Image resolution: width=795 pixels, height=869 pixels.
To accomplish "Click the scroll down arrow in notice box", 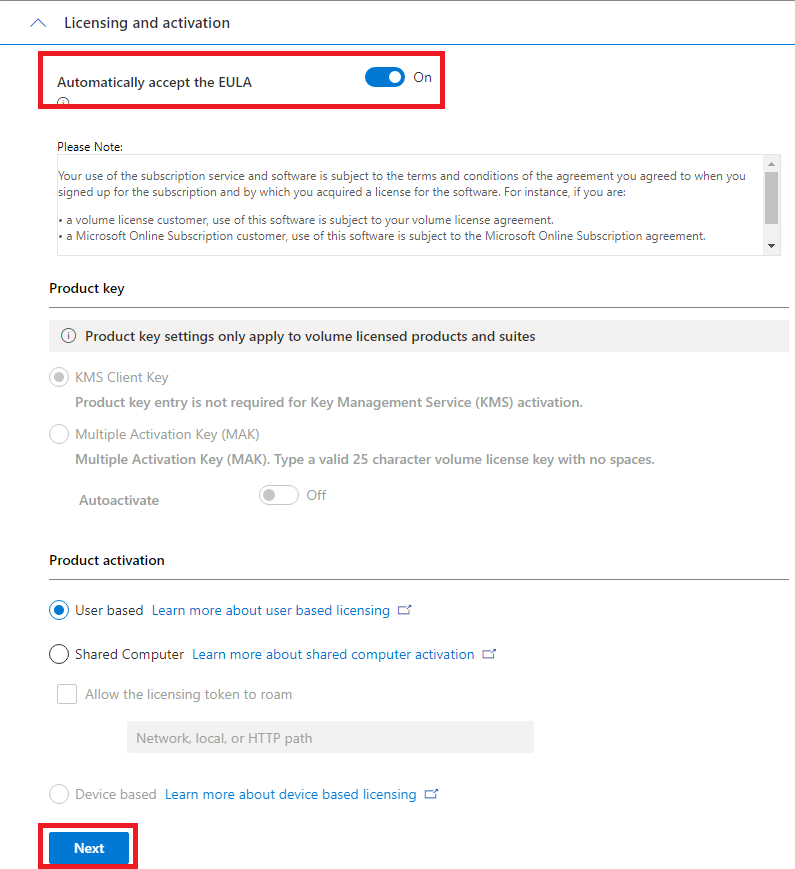I will [x=771, y=245].
